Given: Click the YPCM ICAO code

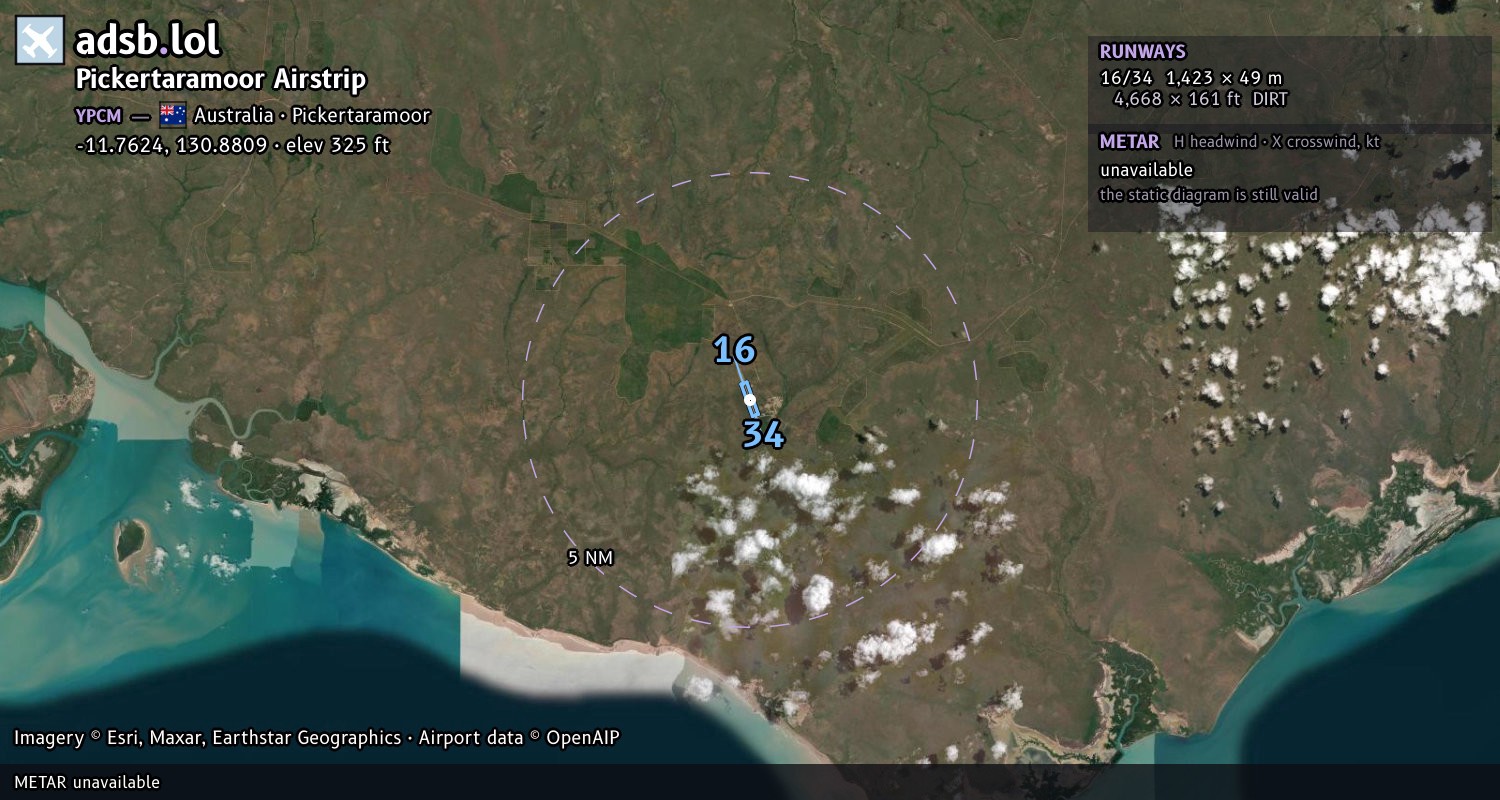Looking at the screenshot, I should [x=98, y=115].
